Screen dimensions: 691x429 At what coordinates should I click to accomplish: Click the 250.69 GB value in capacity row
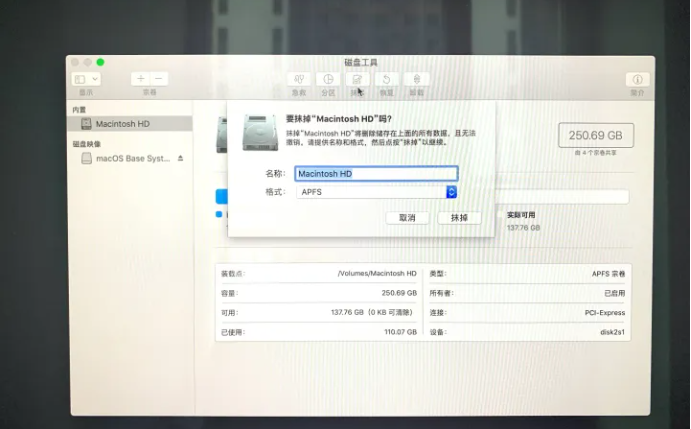point(399,293)
